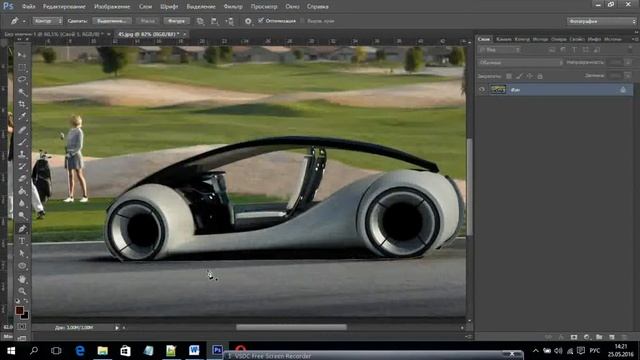640x360 pixels.
Task: Open the Обычные blend mode dropdown
Action: (520, 62)
